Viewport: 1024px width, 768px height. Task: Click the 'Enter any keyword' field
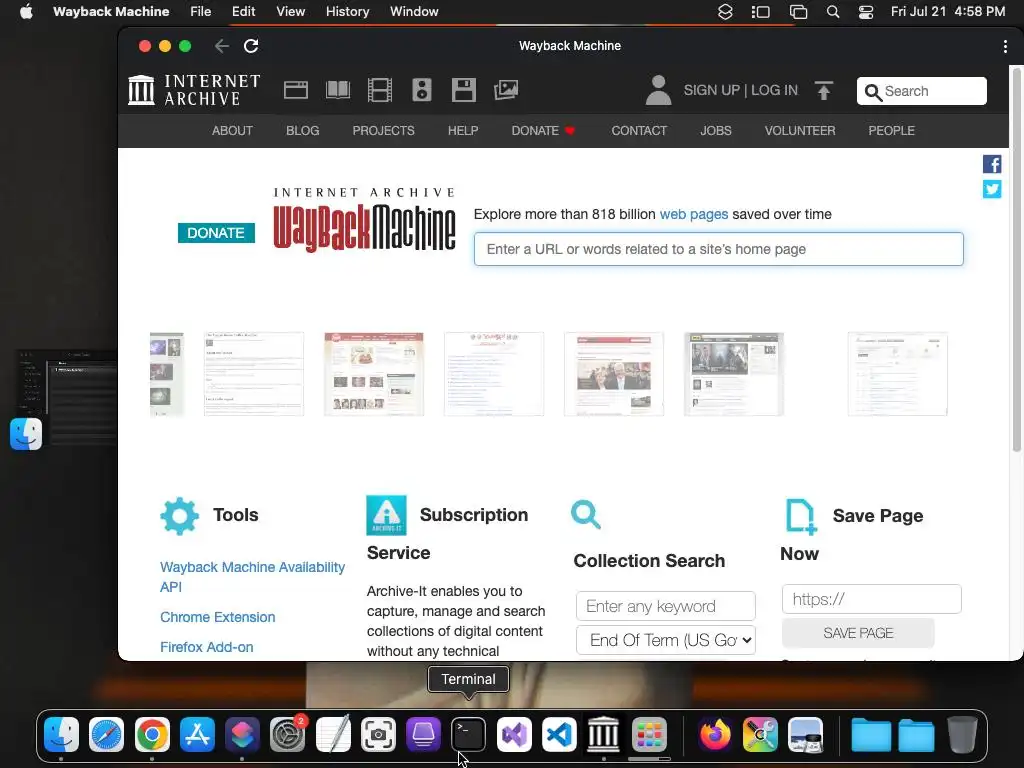coord(665,606)
